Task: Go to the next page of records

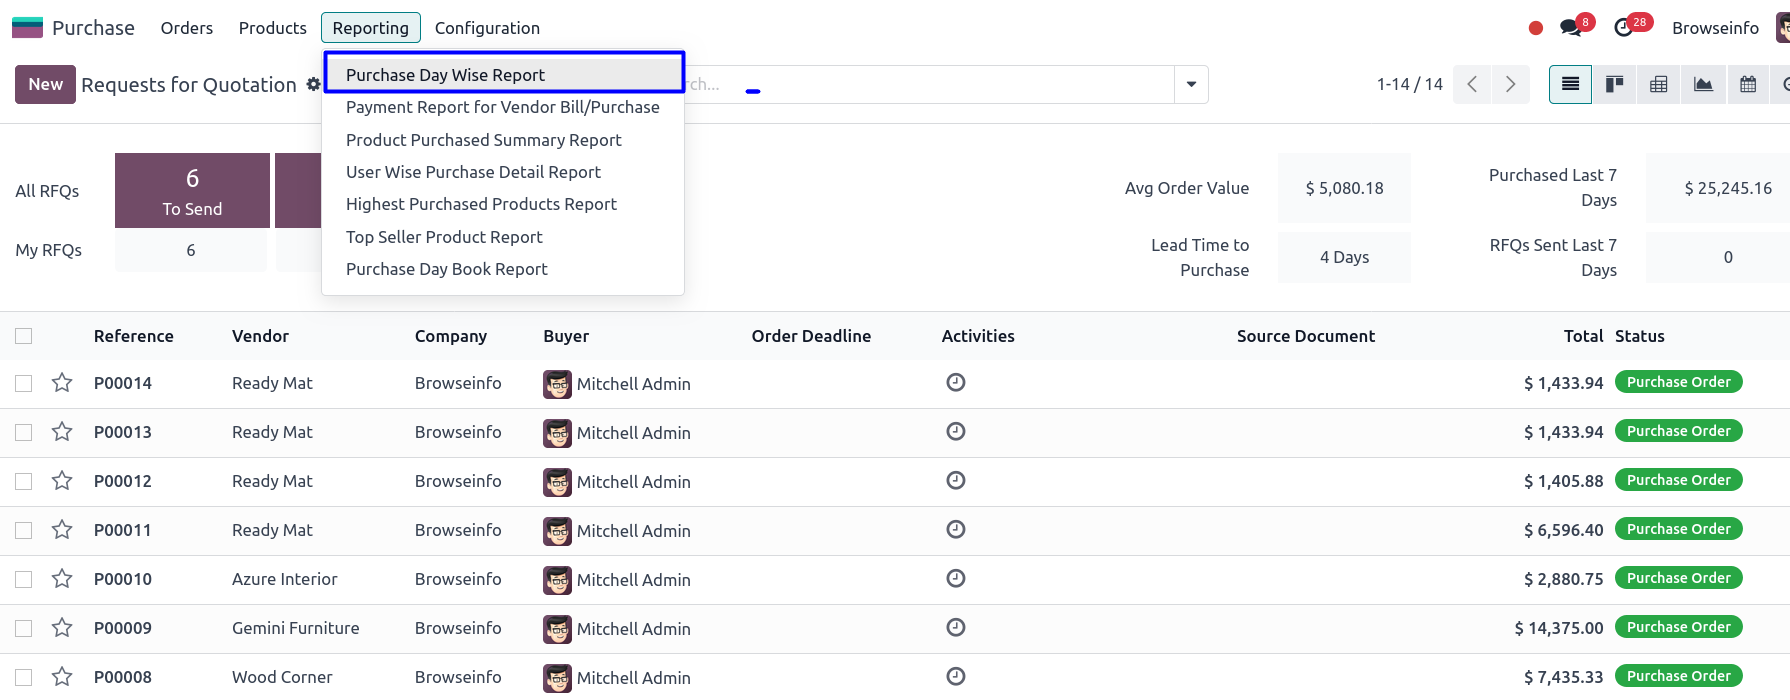Action: (x=1510, y=85)
